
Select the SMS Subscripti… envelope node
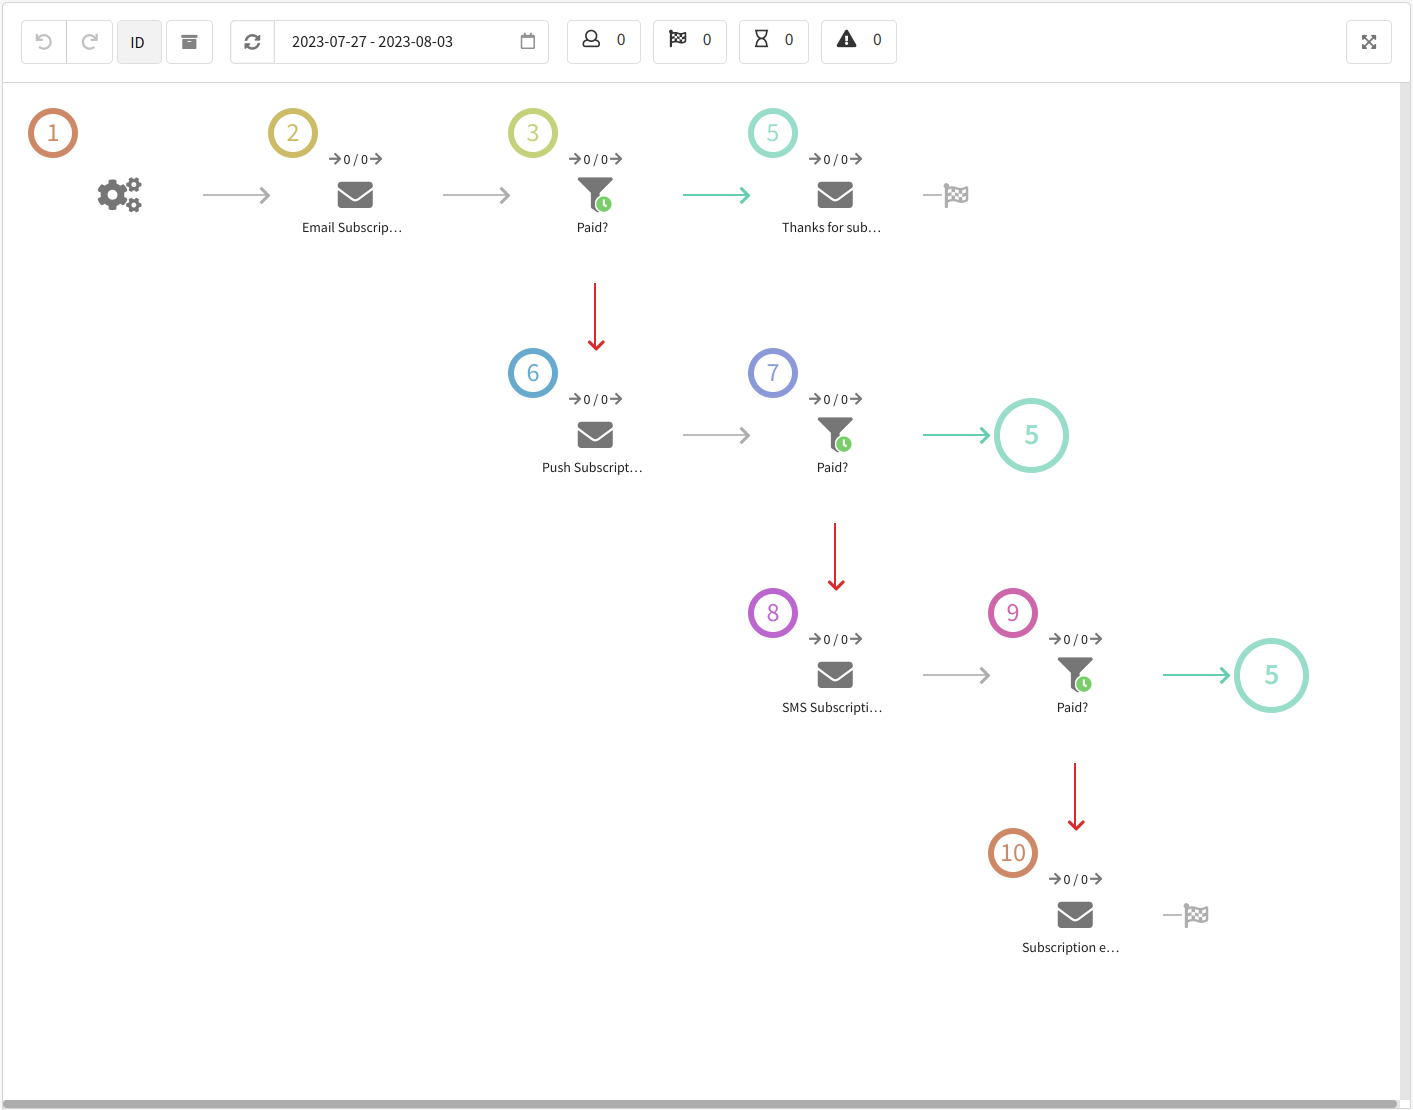point(835,674)
